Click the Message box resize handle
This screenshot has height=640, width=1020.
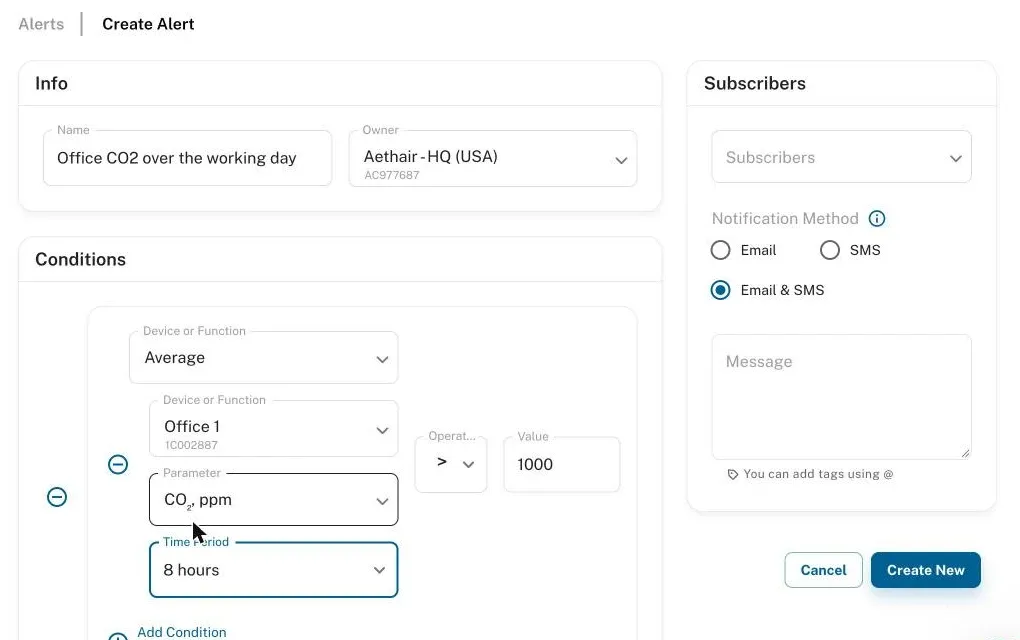(965, 453)
